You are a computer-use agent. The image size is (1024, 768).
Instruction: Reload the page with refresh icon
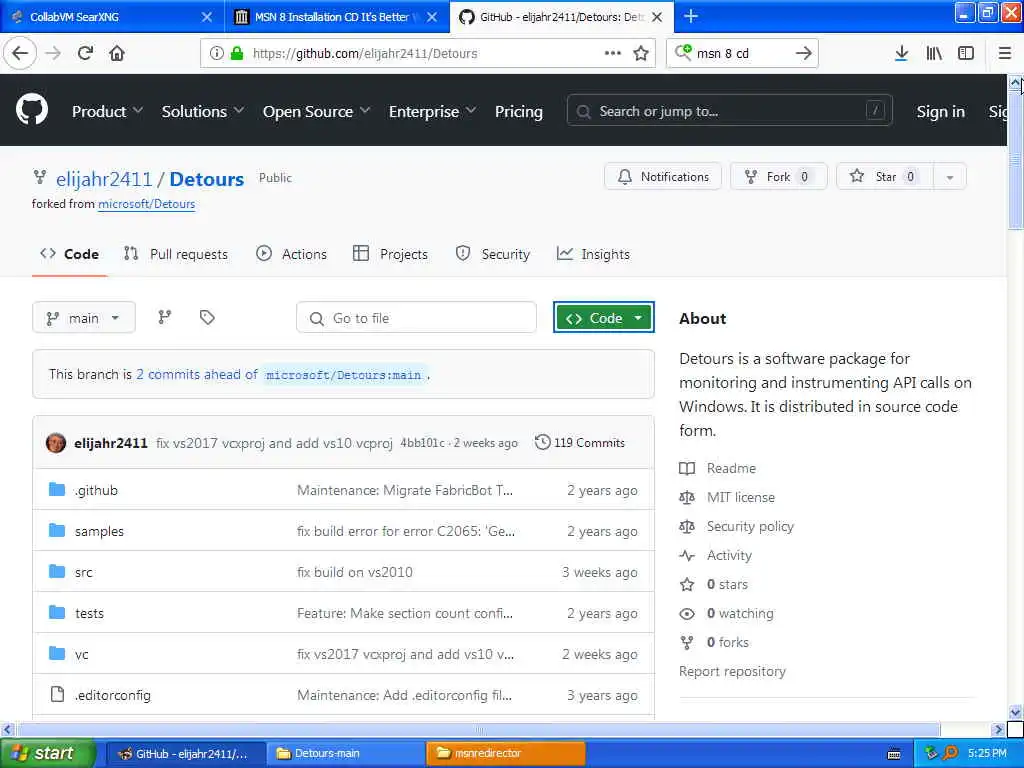pyautogui.click(x=85, y=53)
